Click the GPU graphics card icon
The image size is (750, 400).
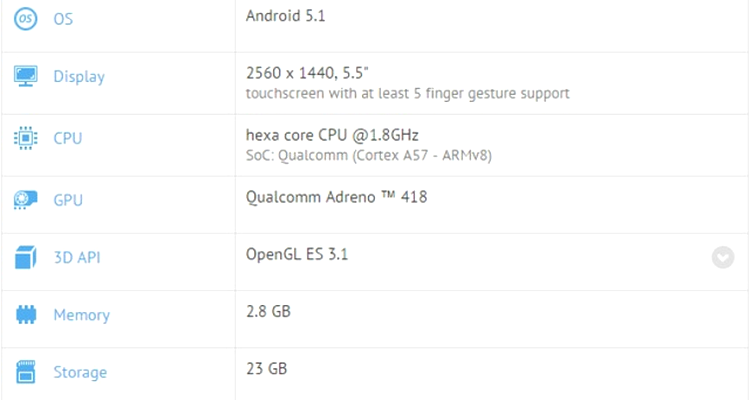pyautogui.click(x=25, y=200)
